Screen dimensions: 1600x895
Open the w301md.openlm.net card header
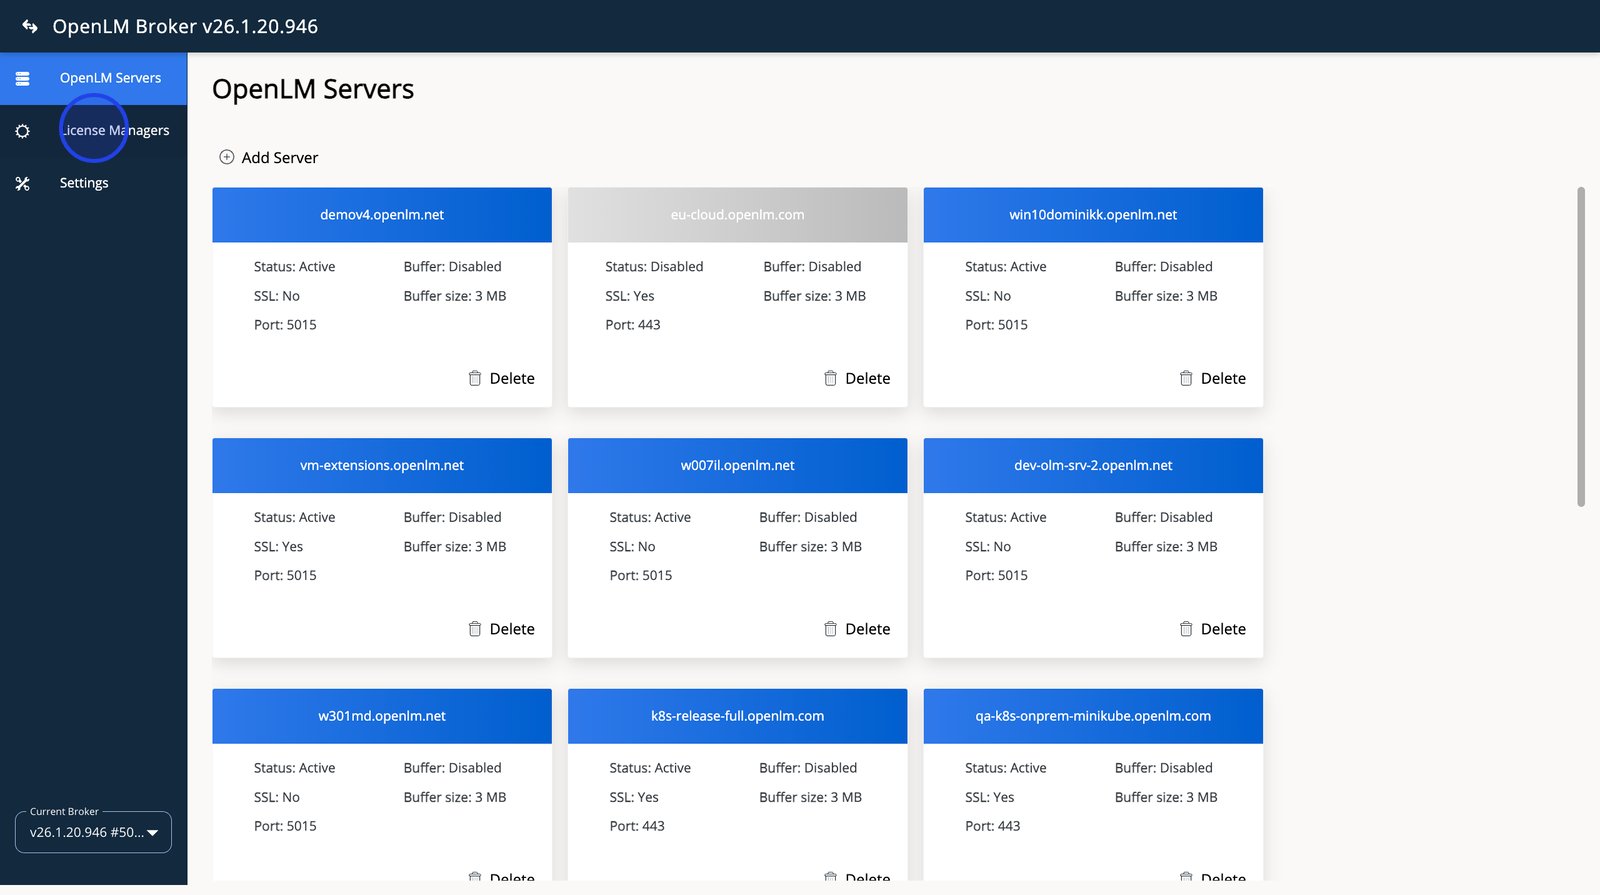click(382, 716)
